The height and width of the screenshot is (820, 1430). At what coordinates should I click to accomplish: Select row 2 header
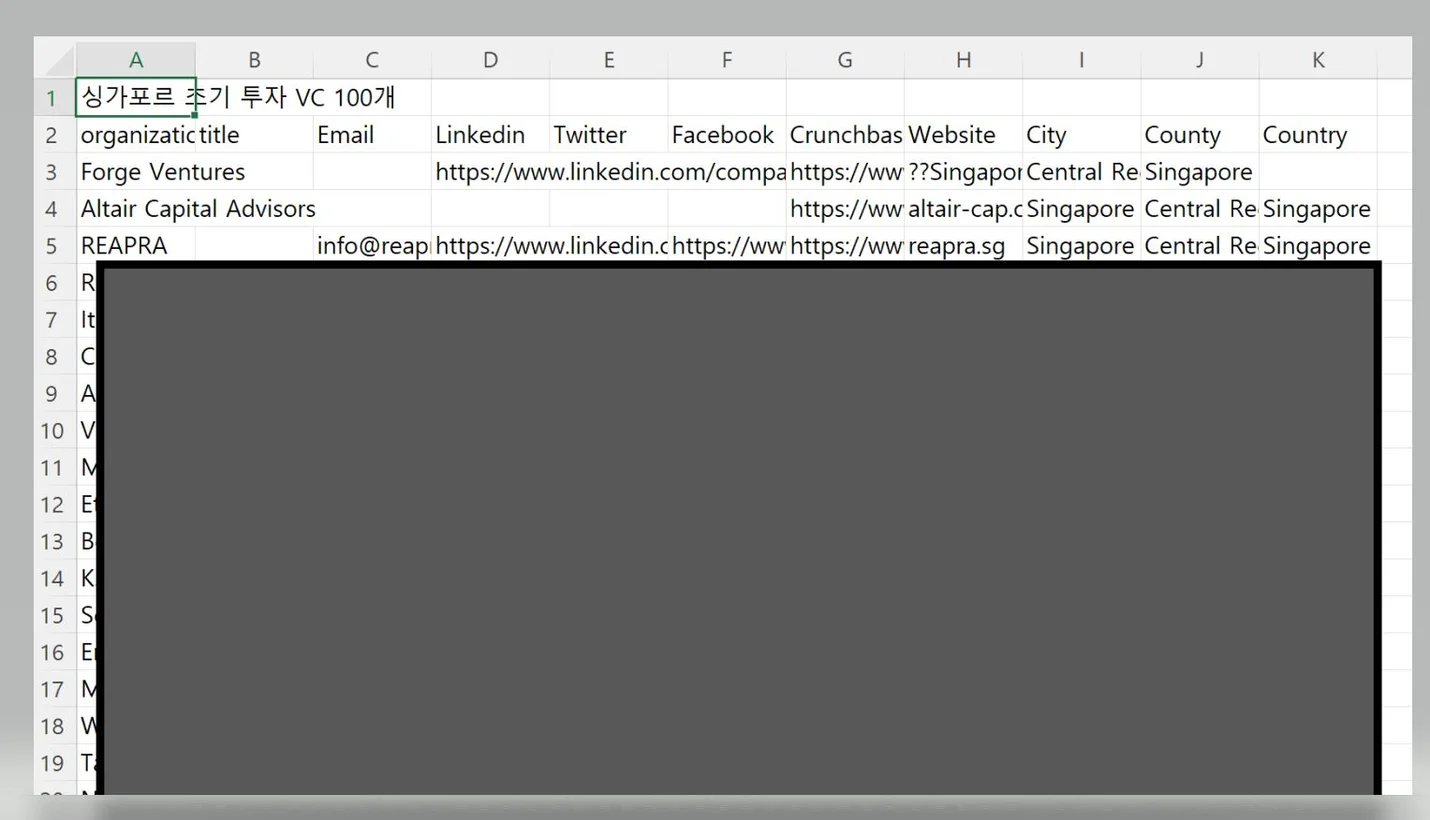[55, 134]
